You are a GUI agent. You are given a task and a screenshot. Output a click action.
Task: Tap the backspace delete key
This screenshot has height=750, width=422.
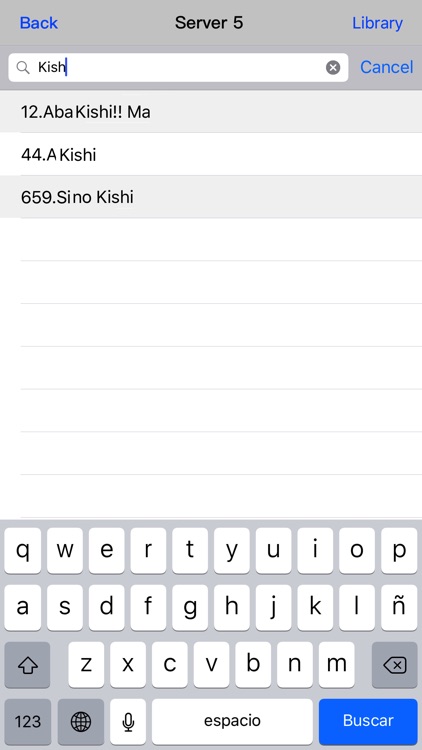click(x=394, y=665)
